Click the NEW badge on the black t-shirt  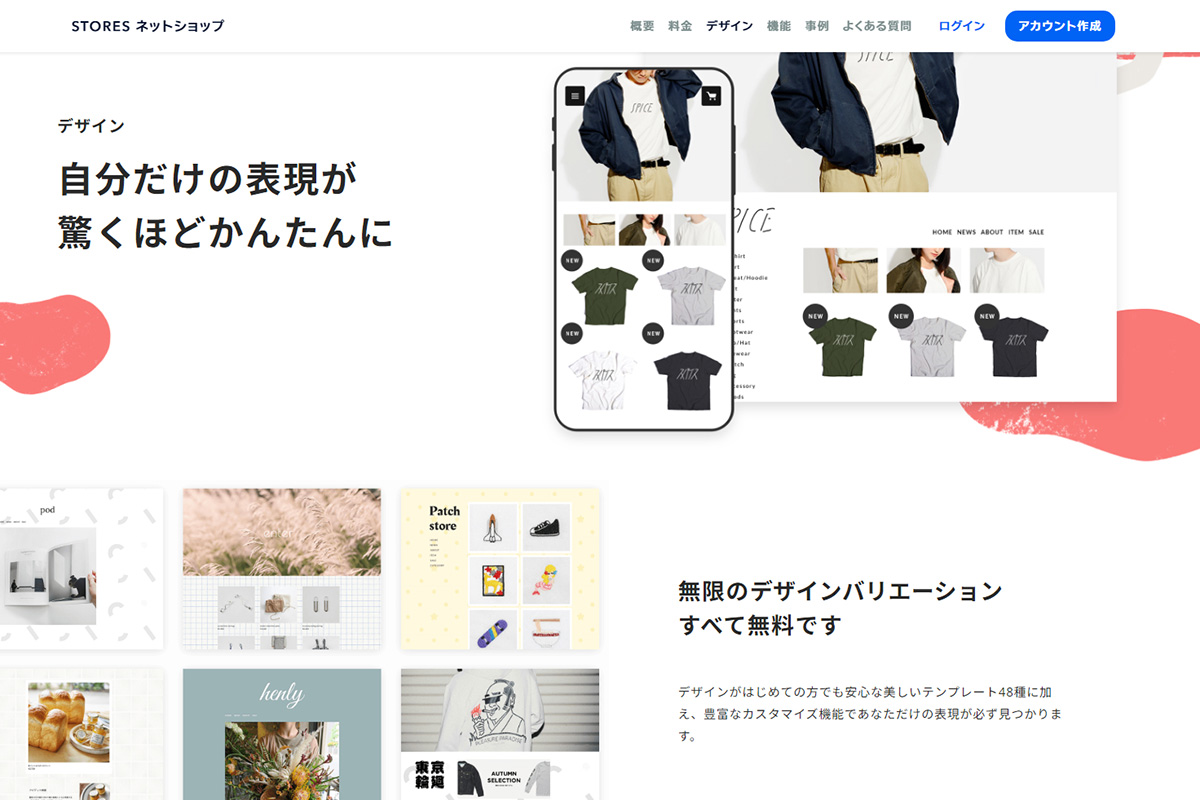tap(988, 316)
